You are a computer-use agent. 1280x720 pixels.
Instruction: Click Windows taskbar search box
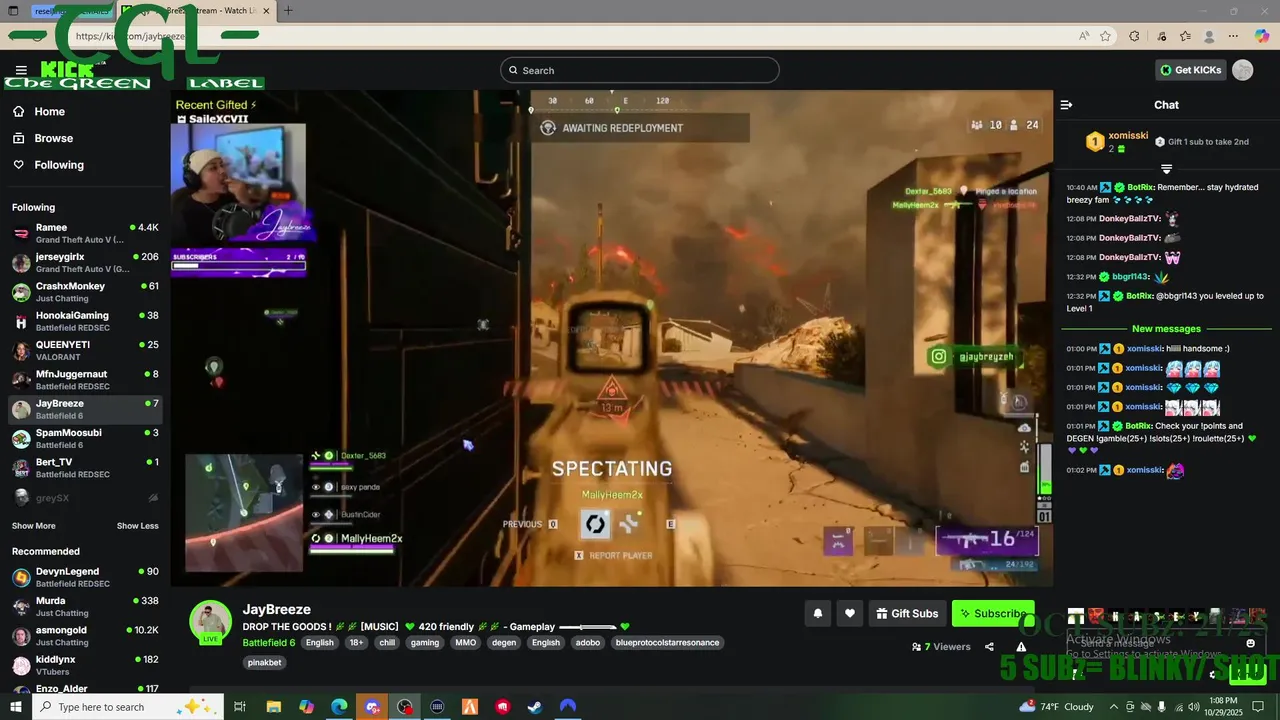(127, 707)
